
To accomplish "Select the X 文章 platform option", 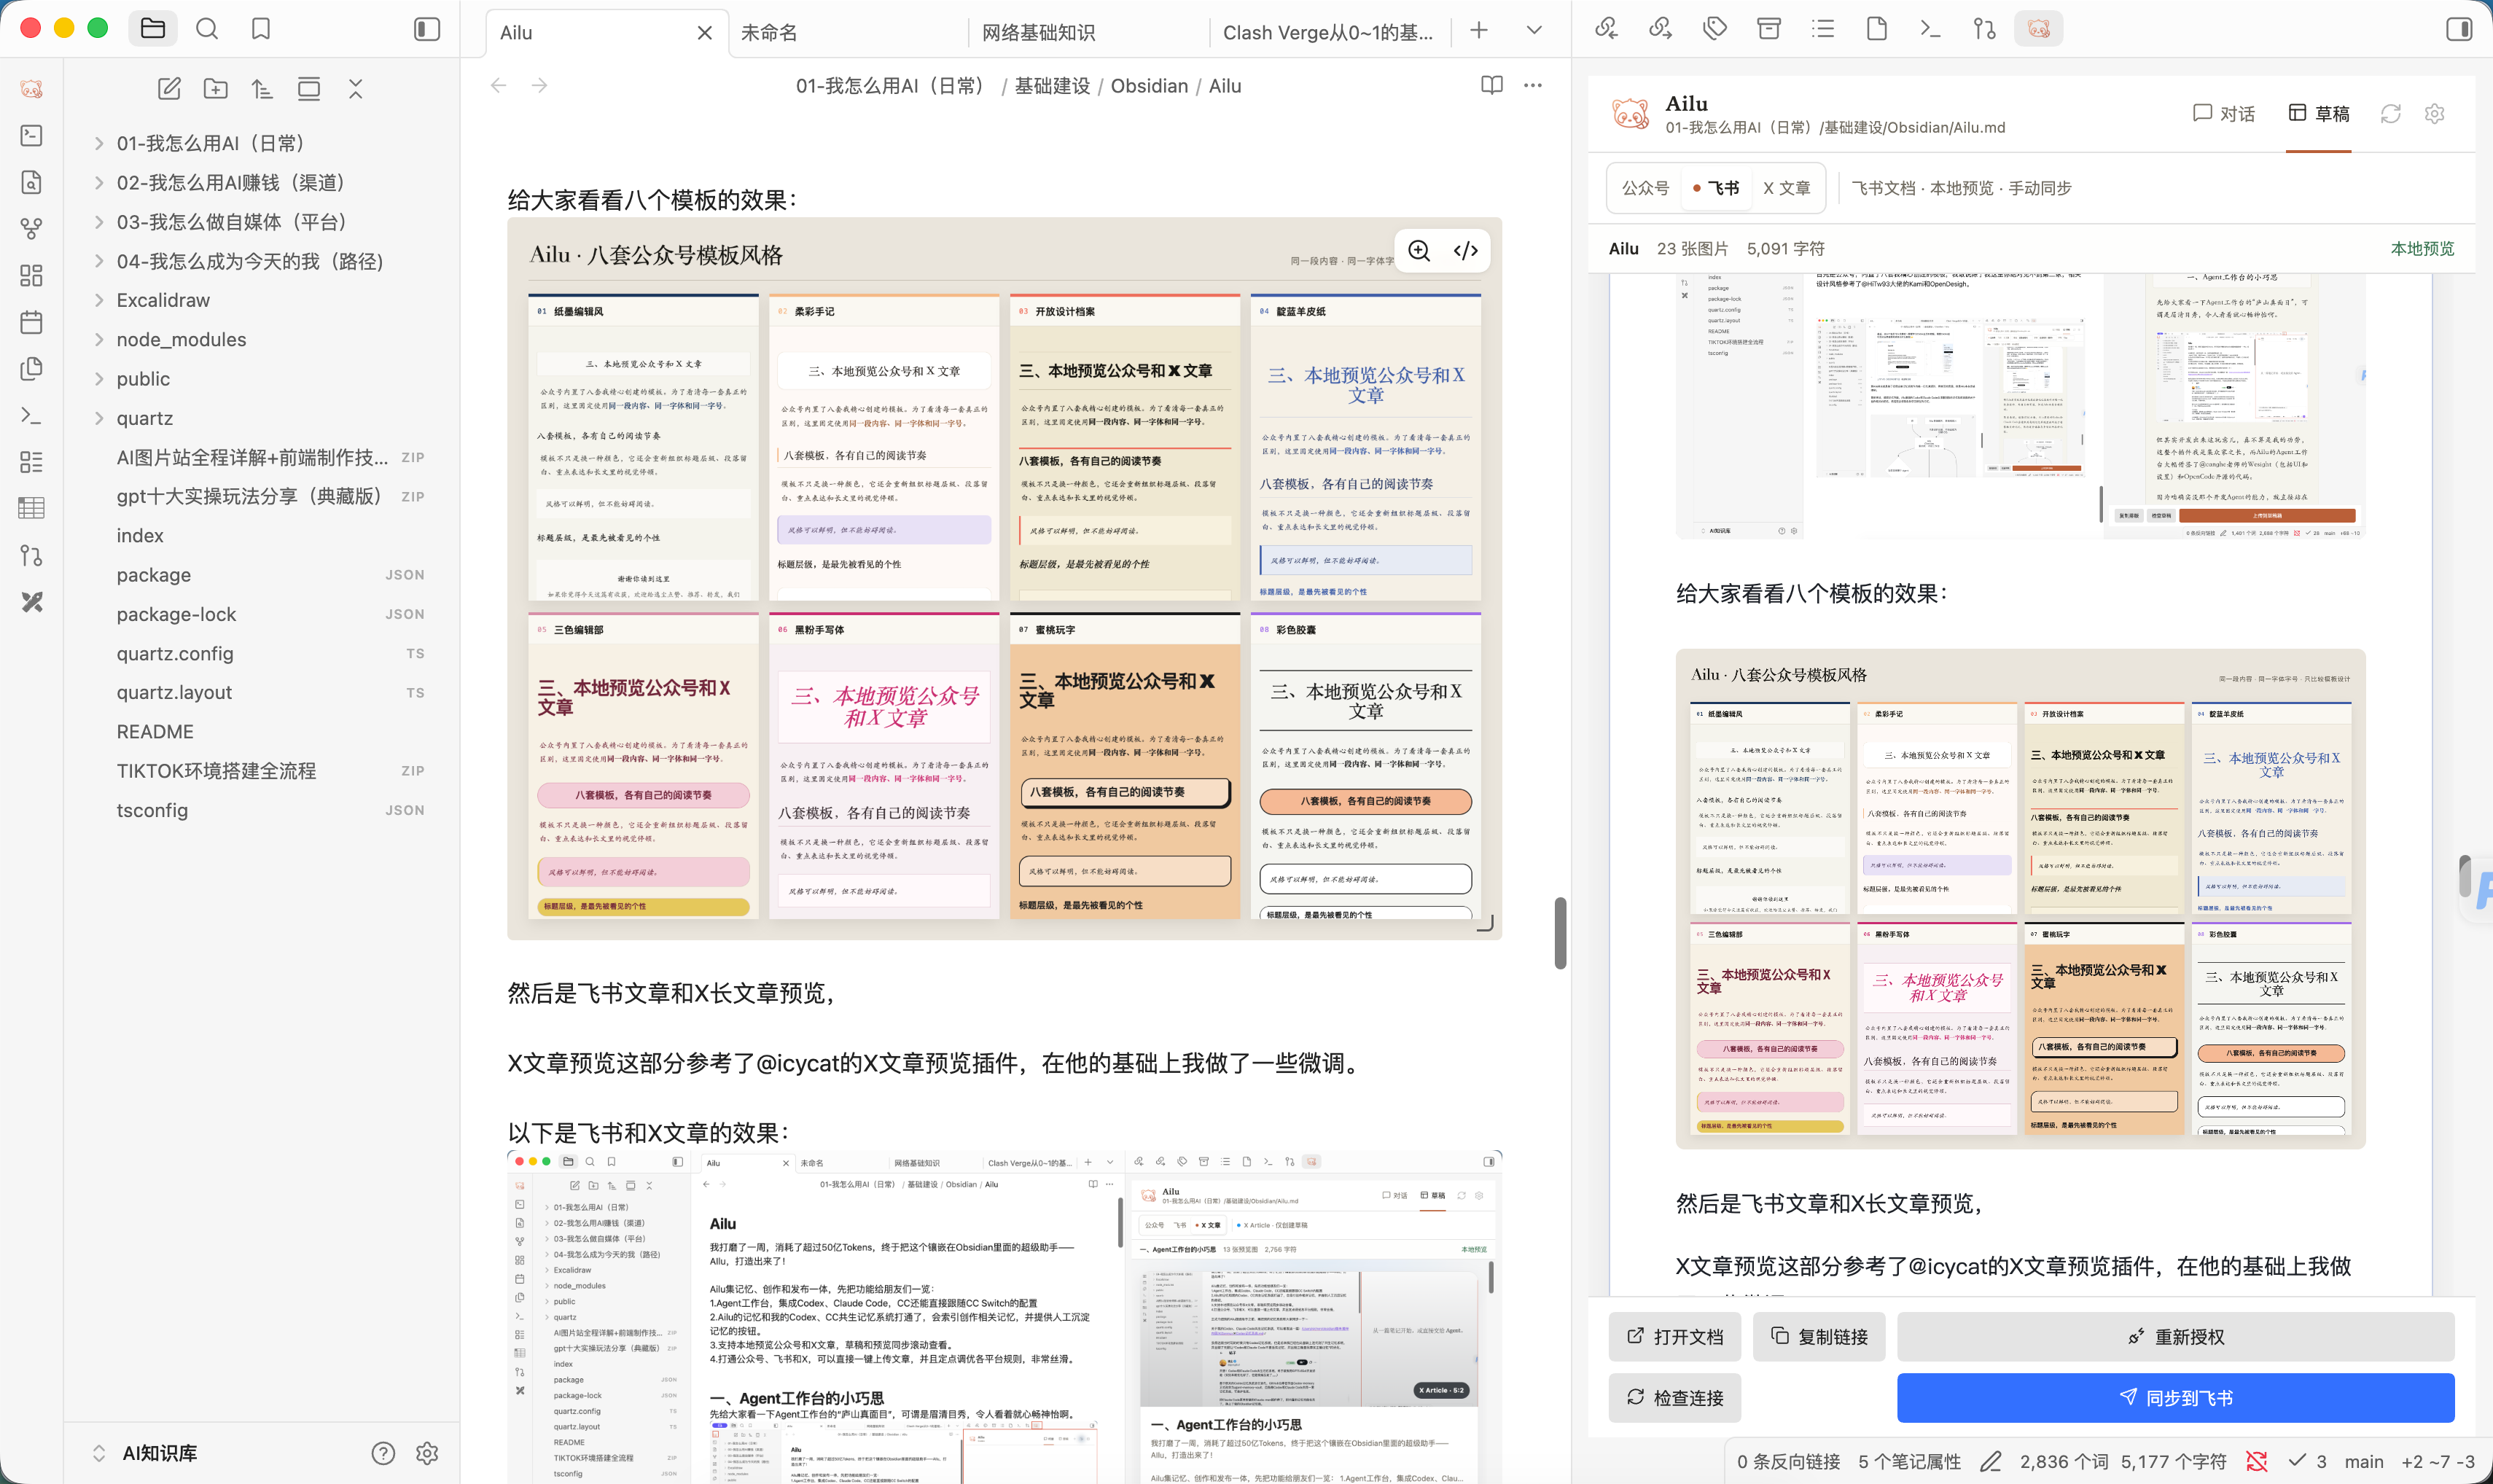I will click(x=1787, y=188).
